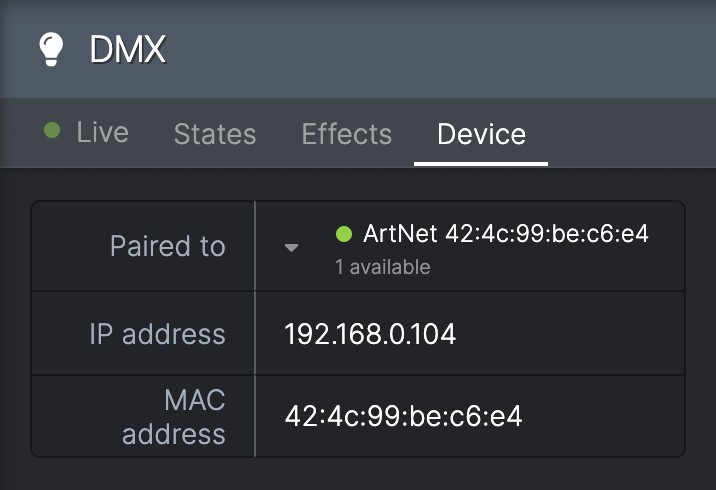Click the empty DMX header bar area
The width and height of the screenshot is (716, 490).
tap(438, 49)
